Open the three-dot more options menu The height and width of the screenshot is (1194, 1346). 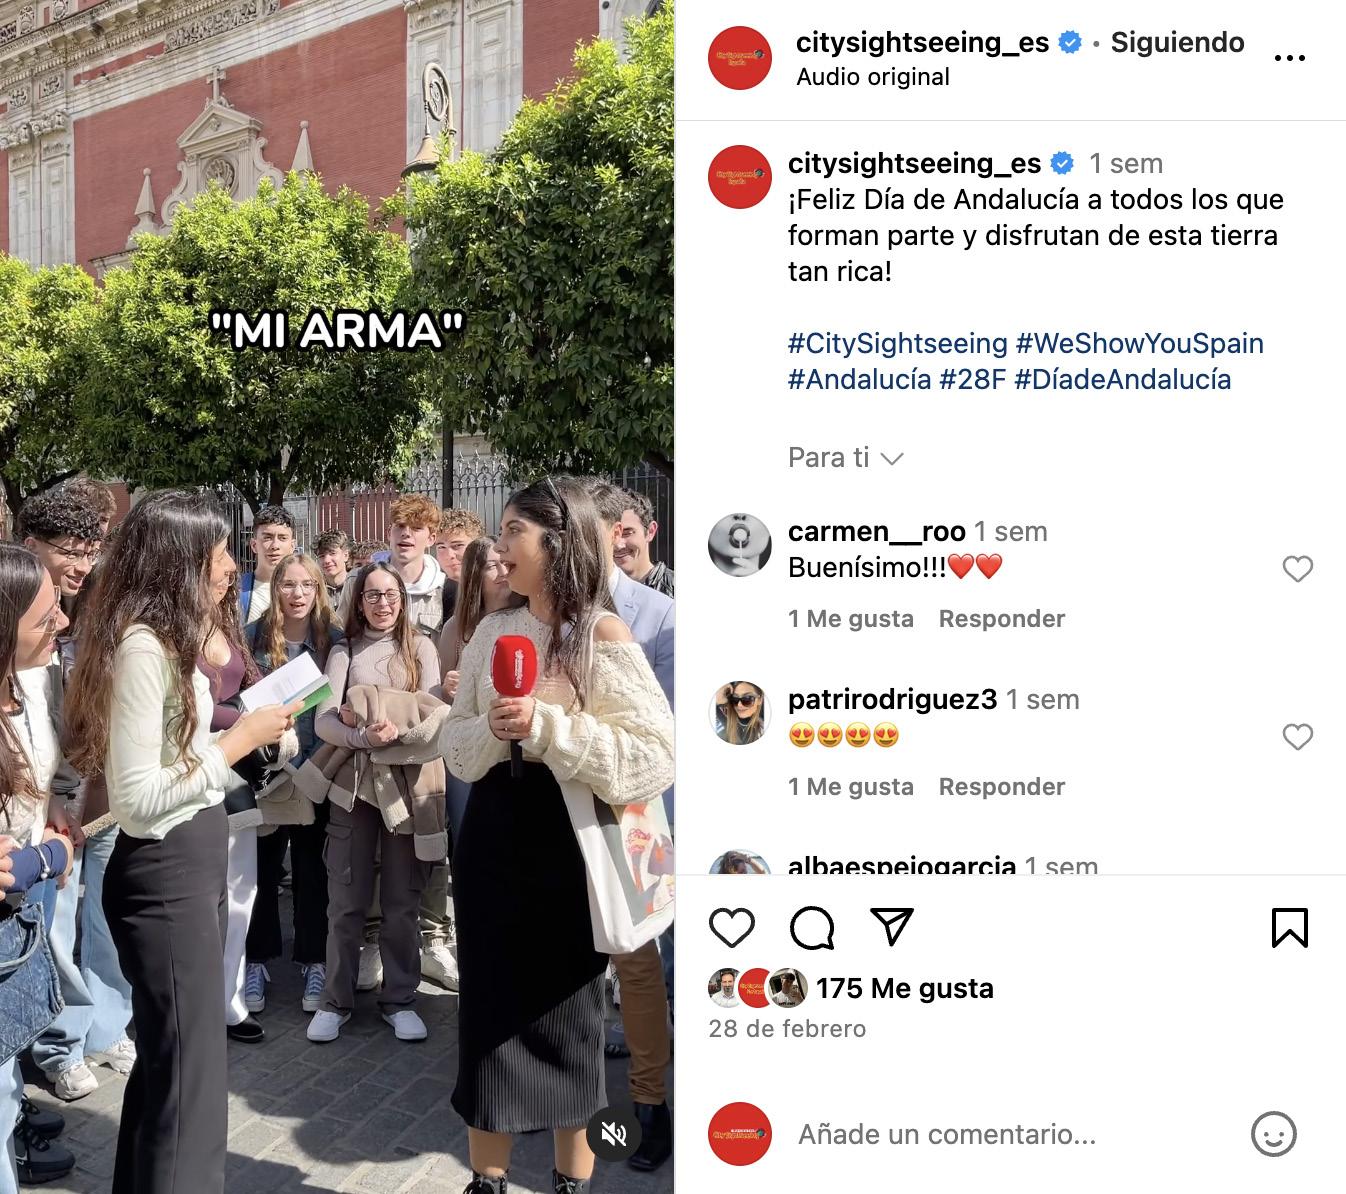tap(1290, 58)
